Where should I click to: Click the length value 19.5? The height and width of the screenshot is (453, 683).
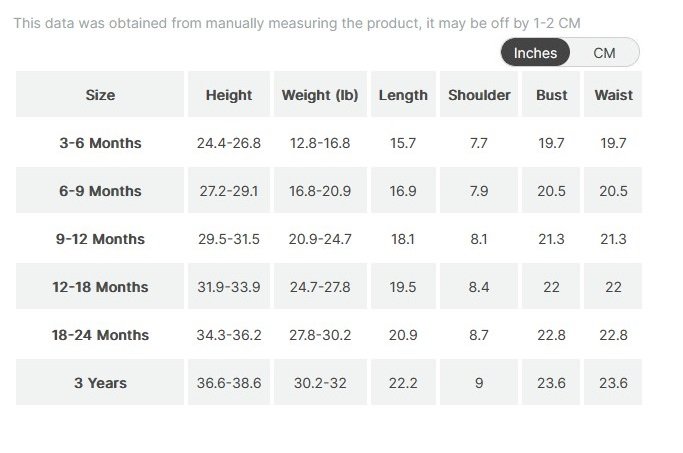[403, 287]
